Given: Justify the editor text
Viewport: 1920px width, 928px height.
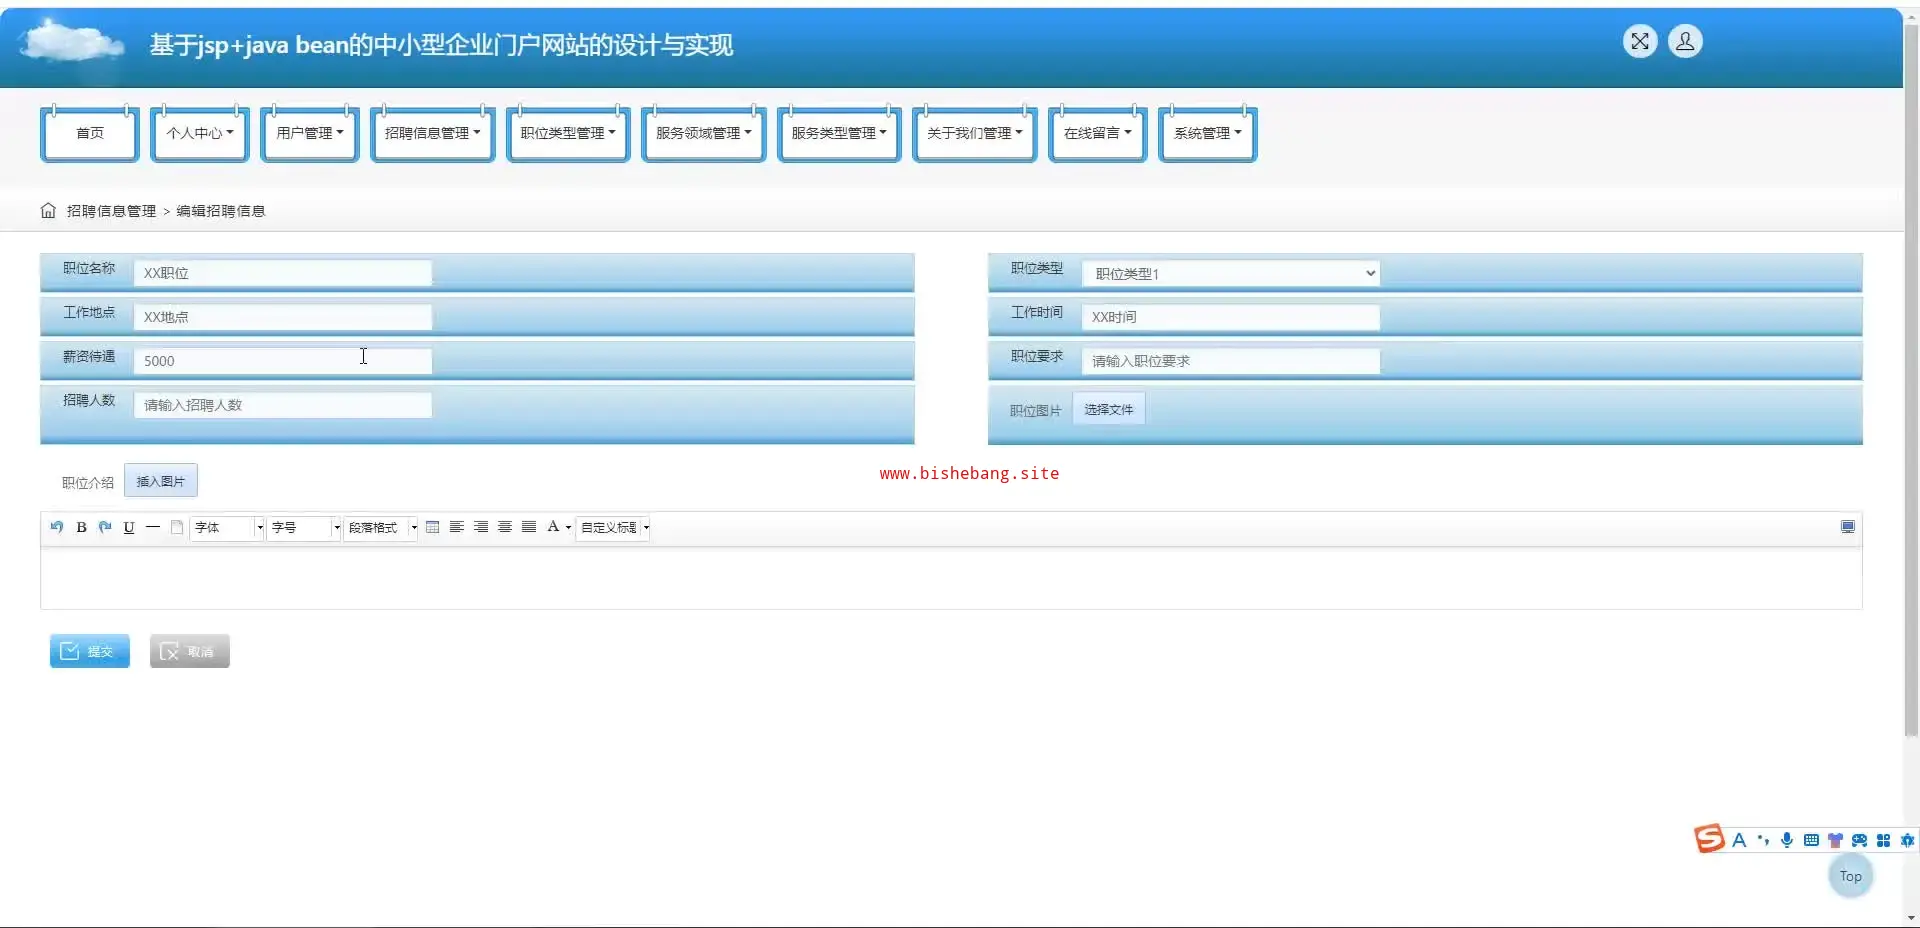Looking at the screenshot, I should point(529,527).
